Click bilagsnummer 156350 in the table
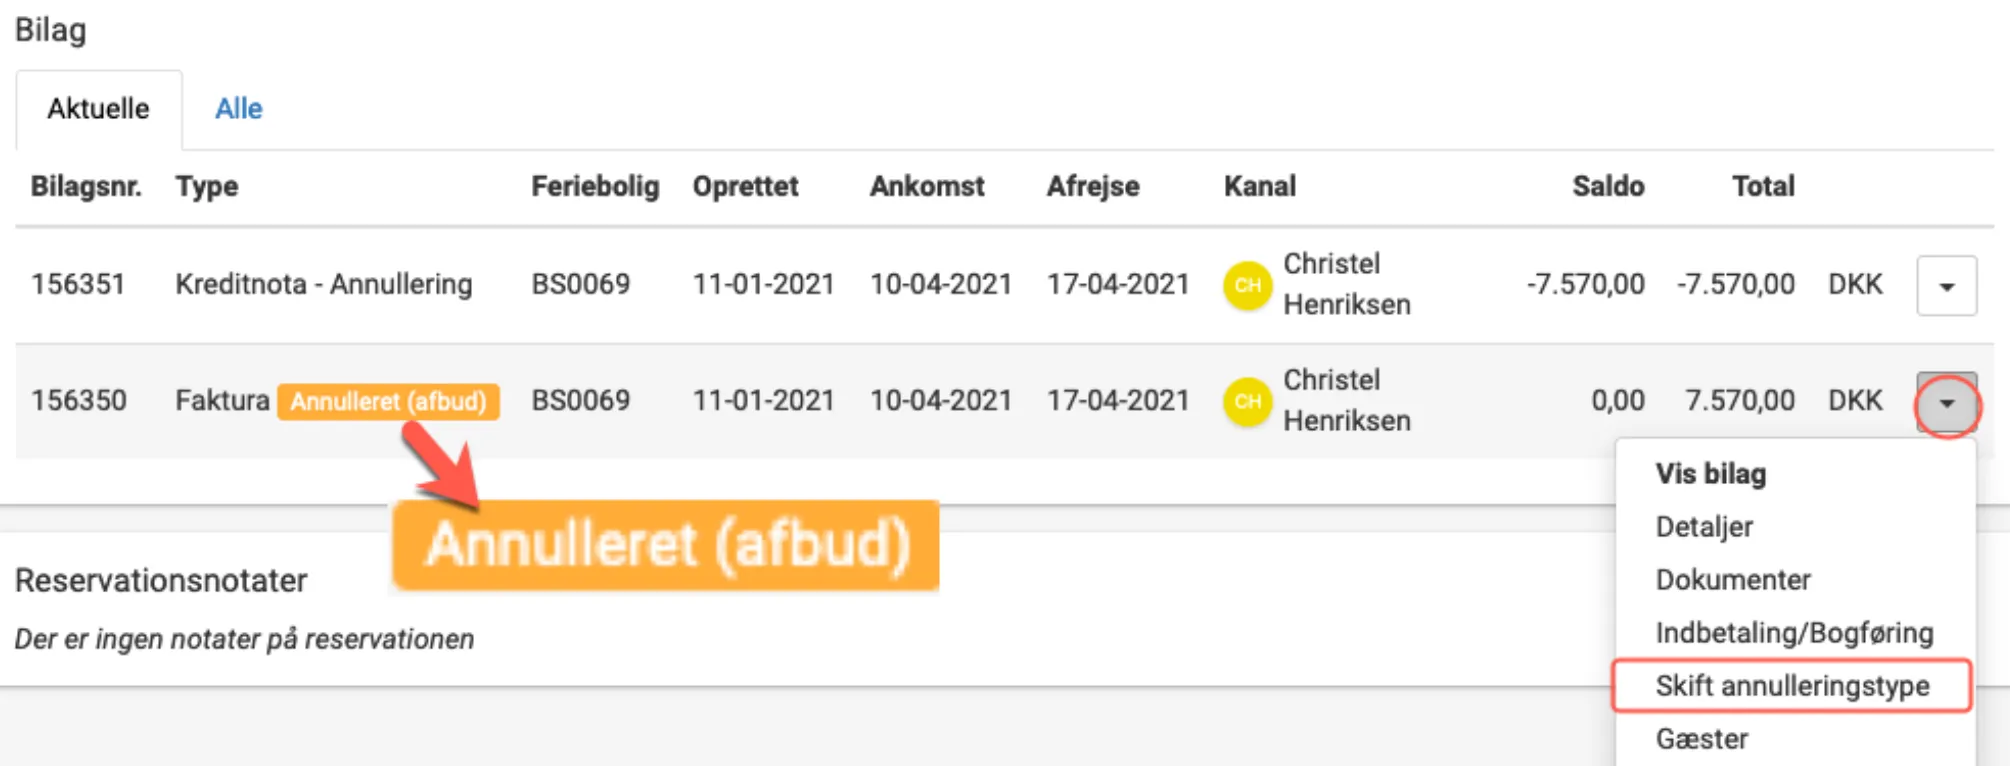The image size is (2010, 766). pos(79,401)
